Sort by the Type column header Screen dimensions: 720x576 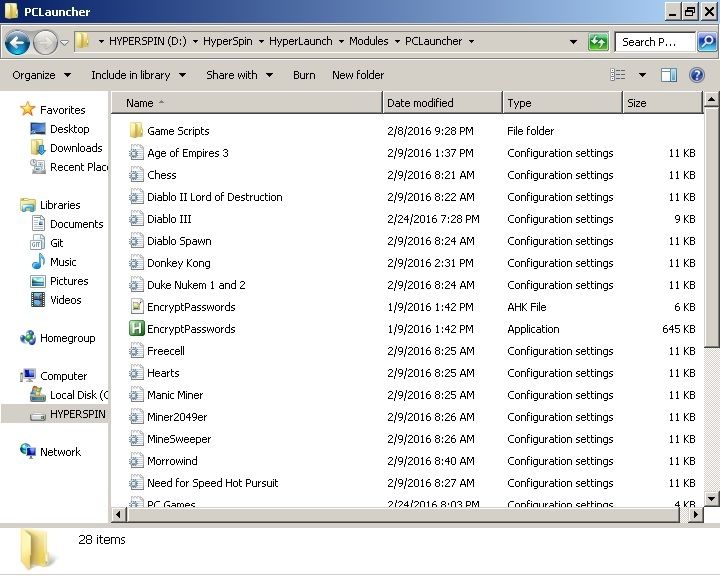562,102
